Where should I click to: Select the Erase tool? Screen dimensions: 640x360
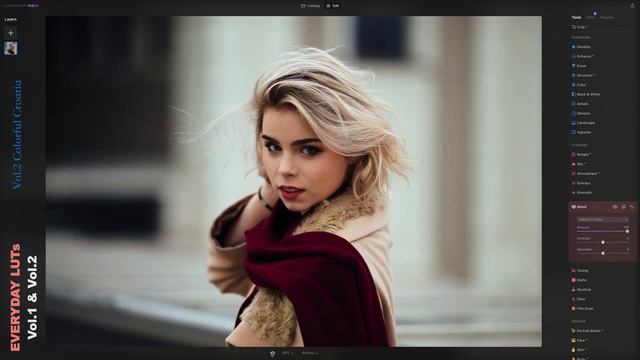tap(579, 66)
